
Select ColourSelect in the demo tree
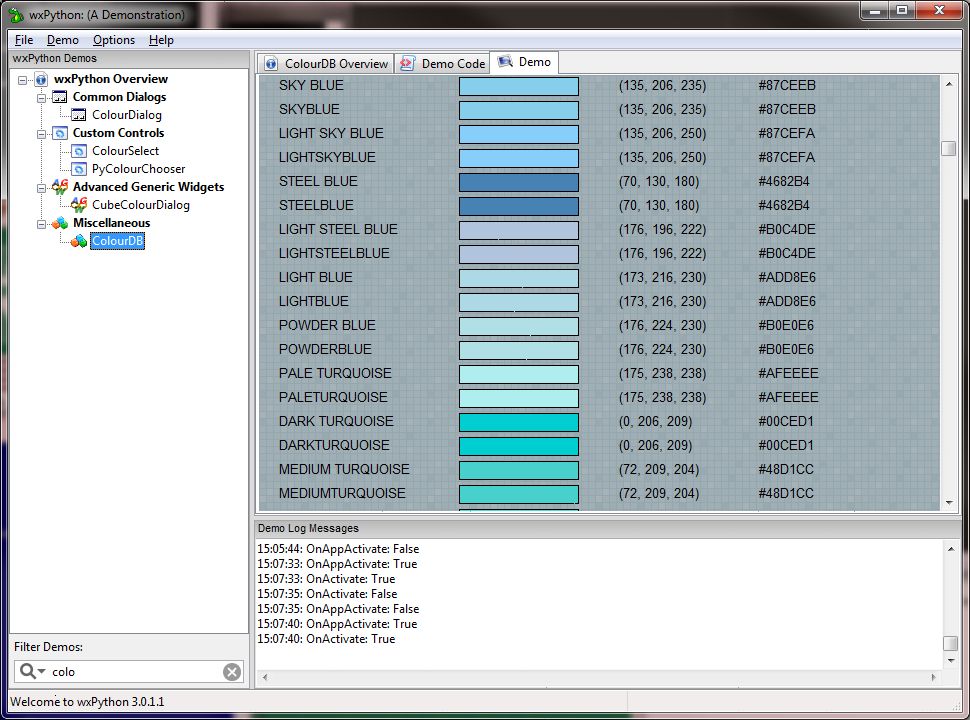(x=126, y=151)
